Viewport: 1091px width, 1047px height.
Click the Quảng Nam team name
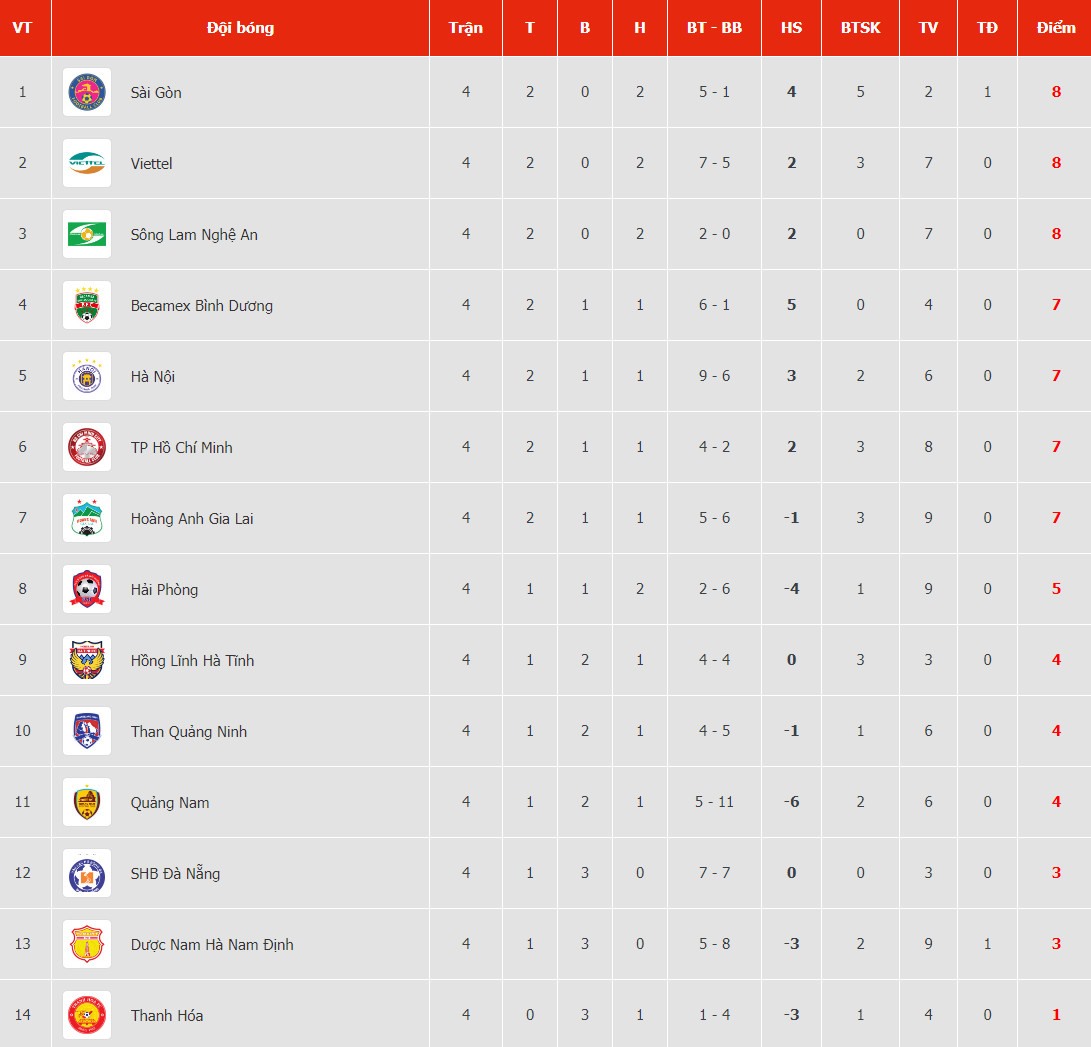170,802
